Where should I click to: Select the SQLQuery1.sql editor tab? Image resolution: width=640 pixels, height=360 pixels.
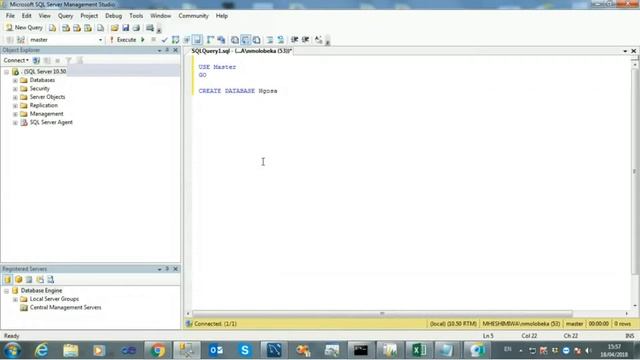242,51
